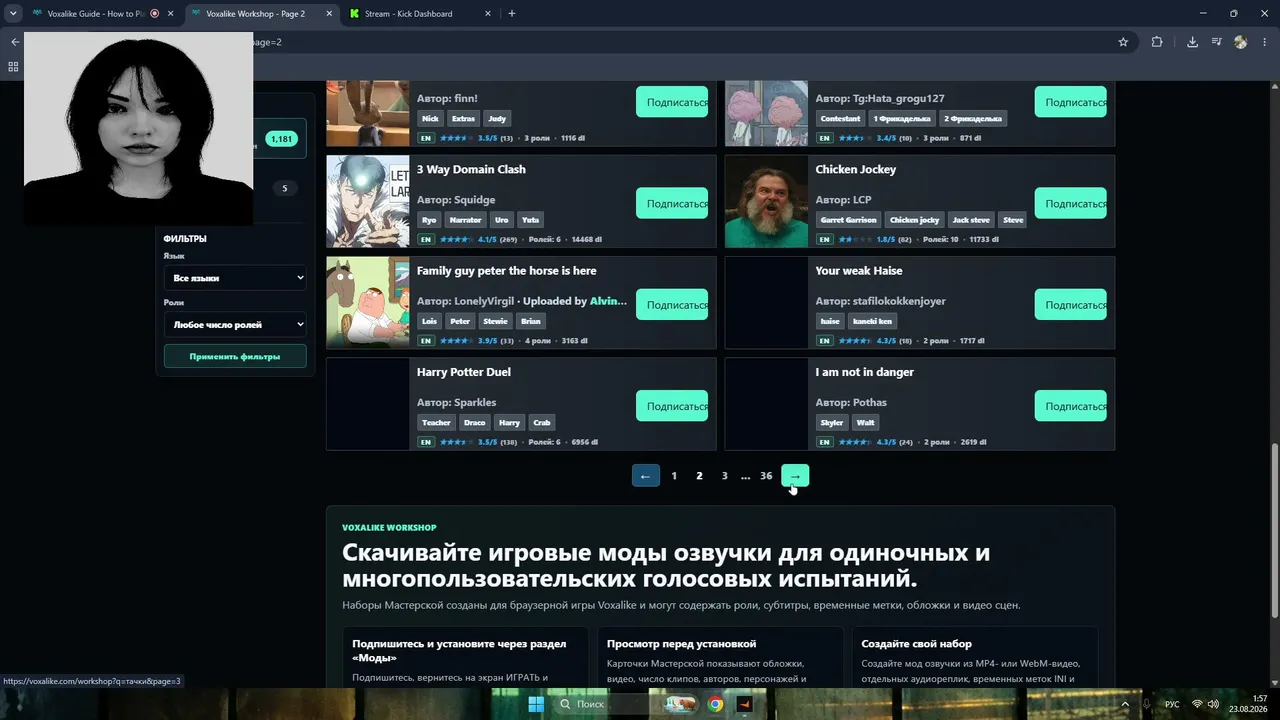Viewport: 1280px width, 720px height.
Task: Open the apps grid icon in bookmarks bar
Action: coord(13,67)
